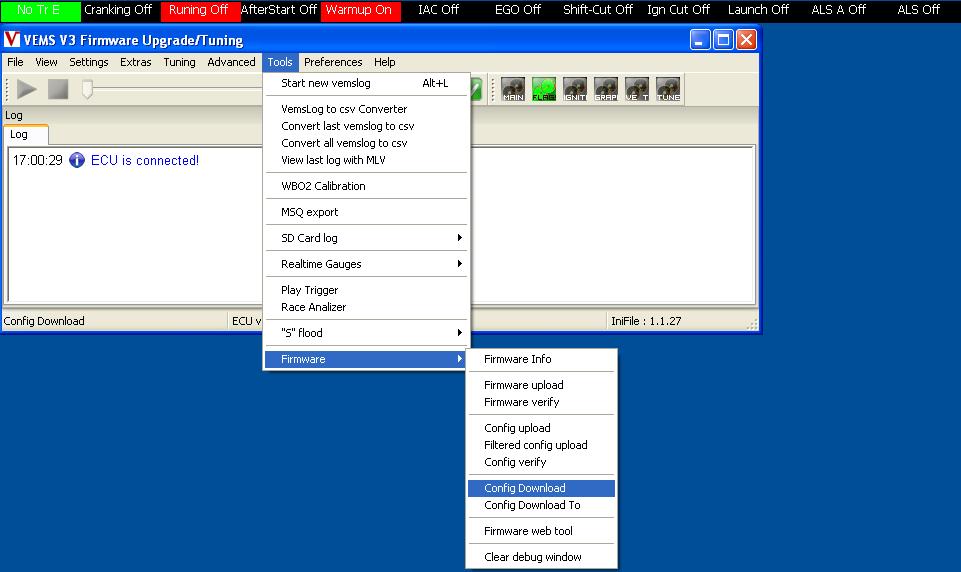Close the open Tools menu
Viewport: 961px width, 572px height.
pos(280,62)
